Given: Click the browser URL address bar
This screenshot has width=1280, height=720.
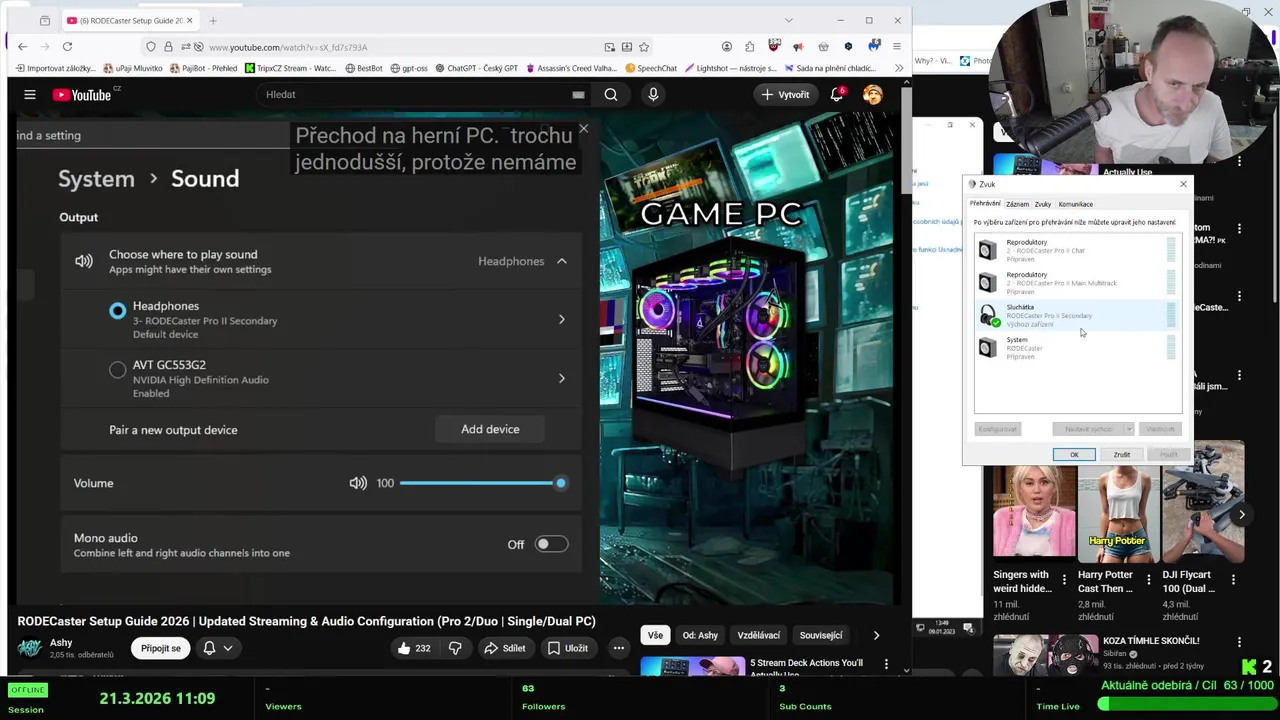Looking at the screenshot, I should tap(400, 47).
